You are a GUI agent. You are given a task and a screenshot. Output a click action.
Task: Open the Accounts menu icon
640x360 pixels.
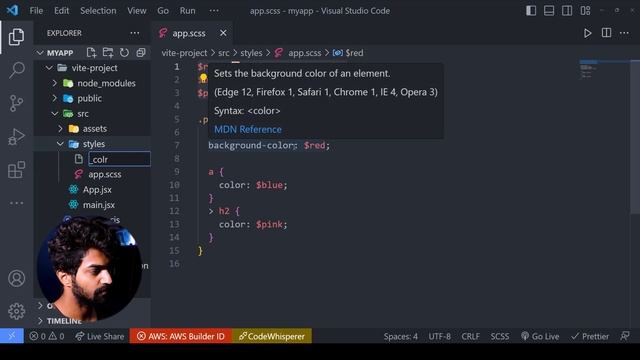pyautogui.click(x=16, y=278)
